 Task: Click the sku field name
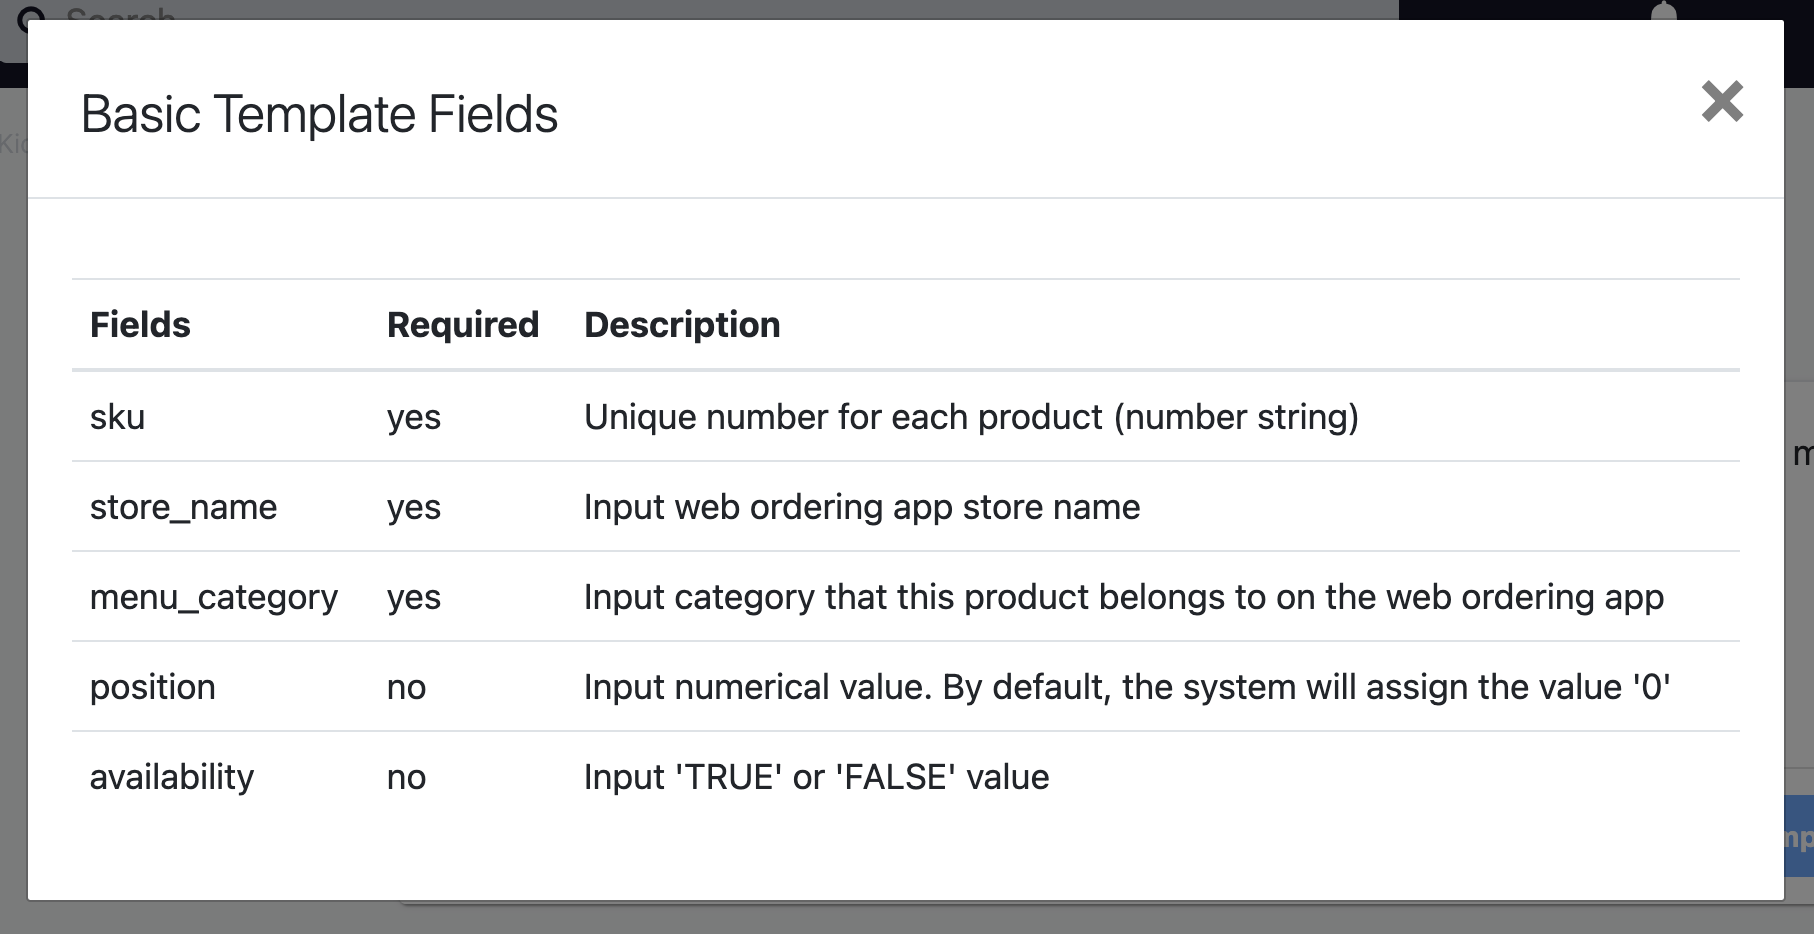point(118,417)
